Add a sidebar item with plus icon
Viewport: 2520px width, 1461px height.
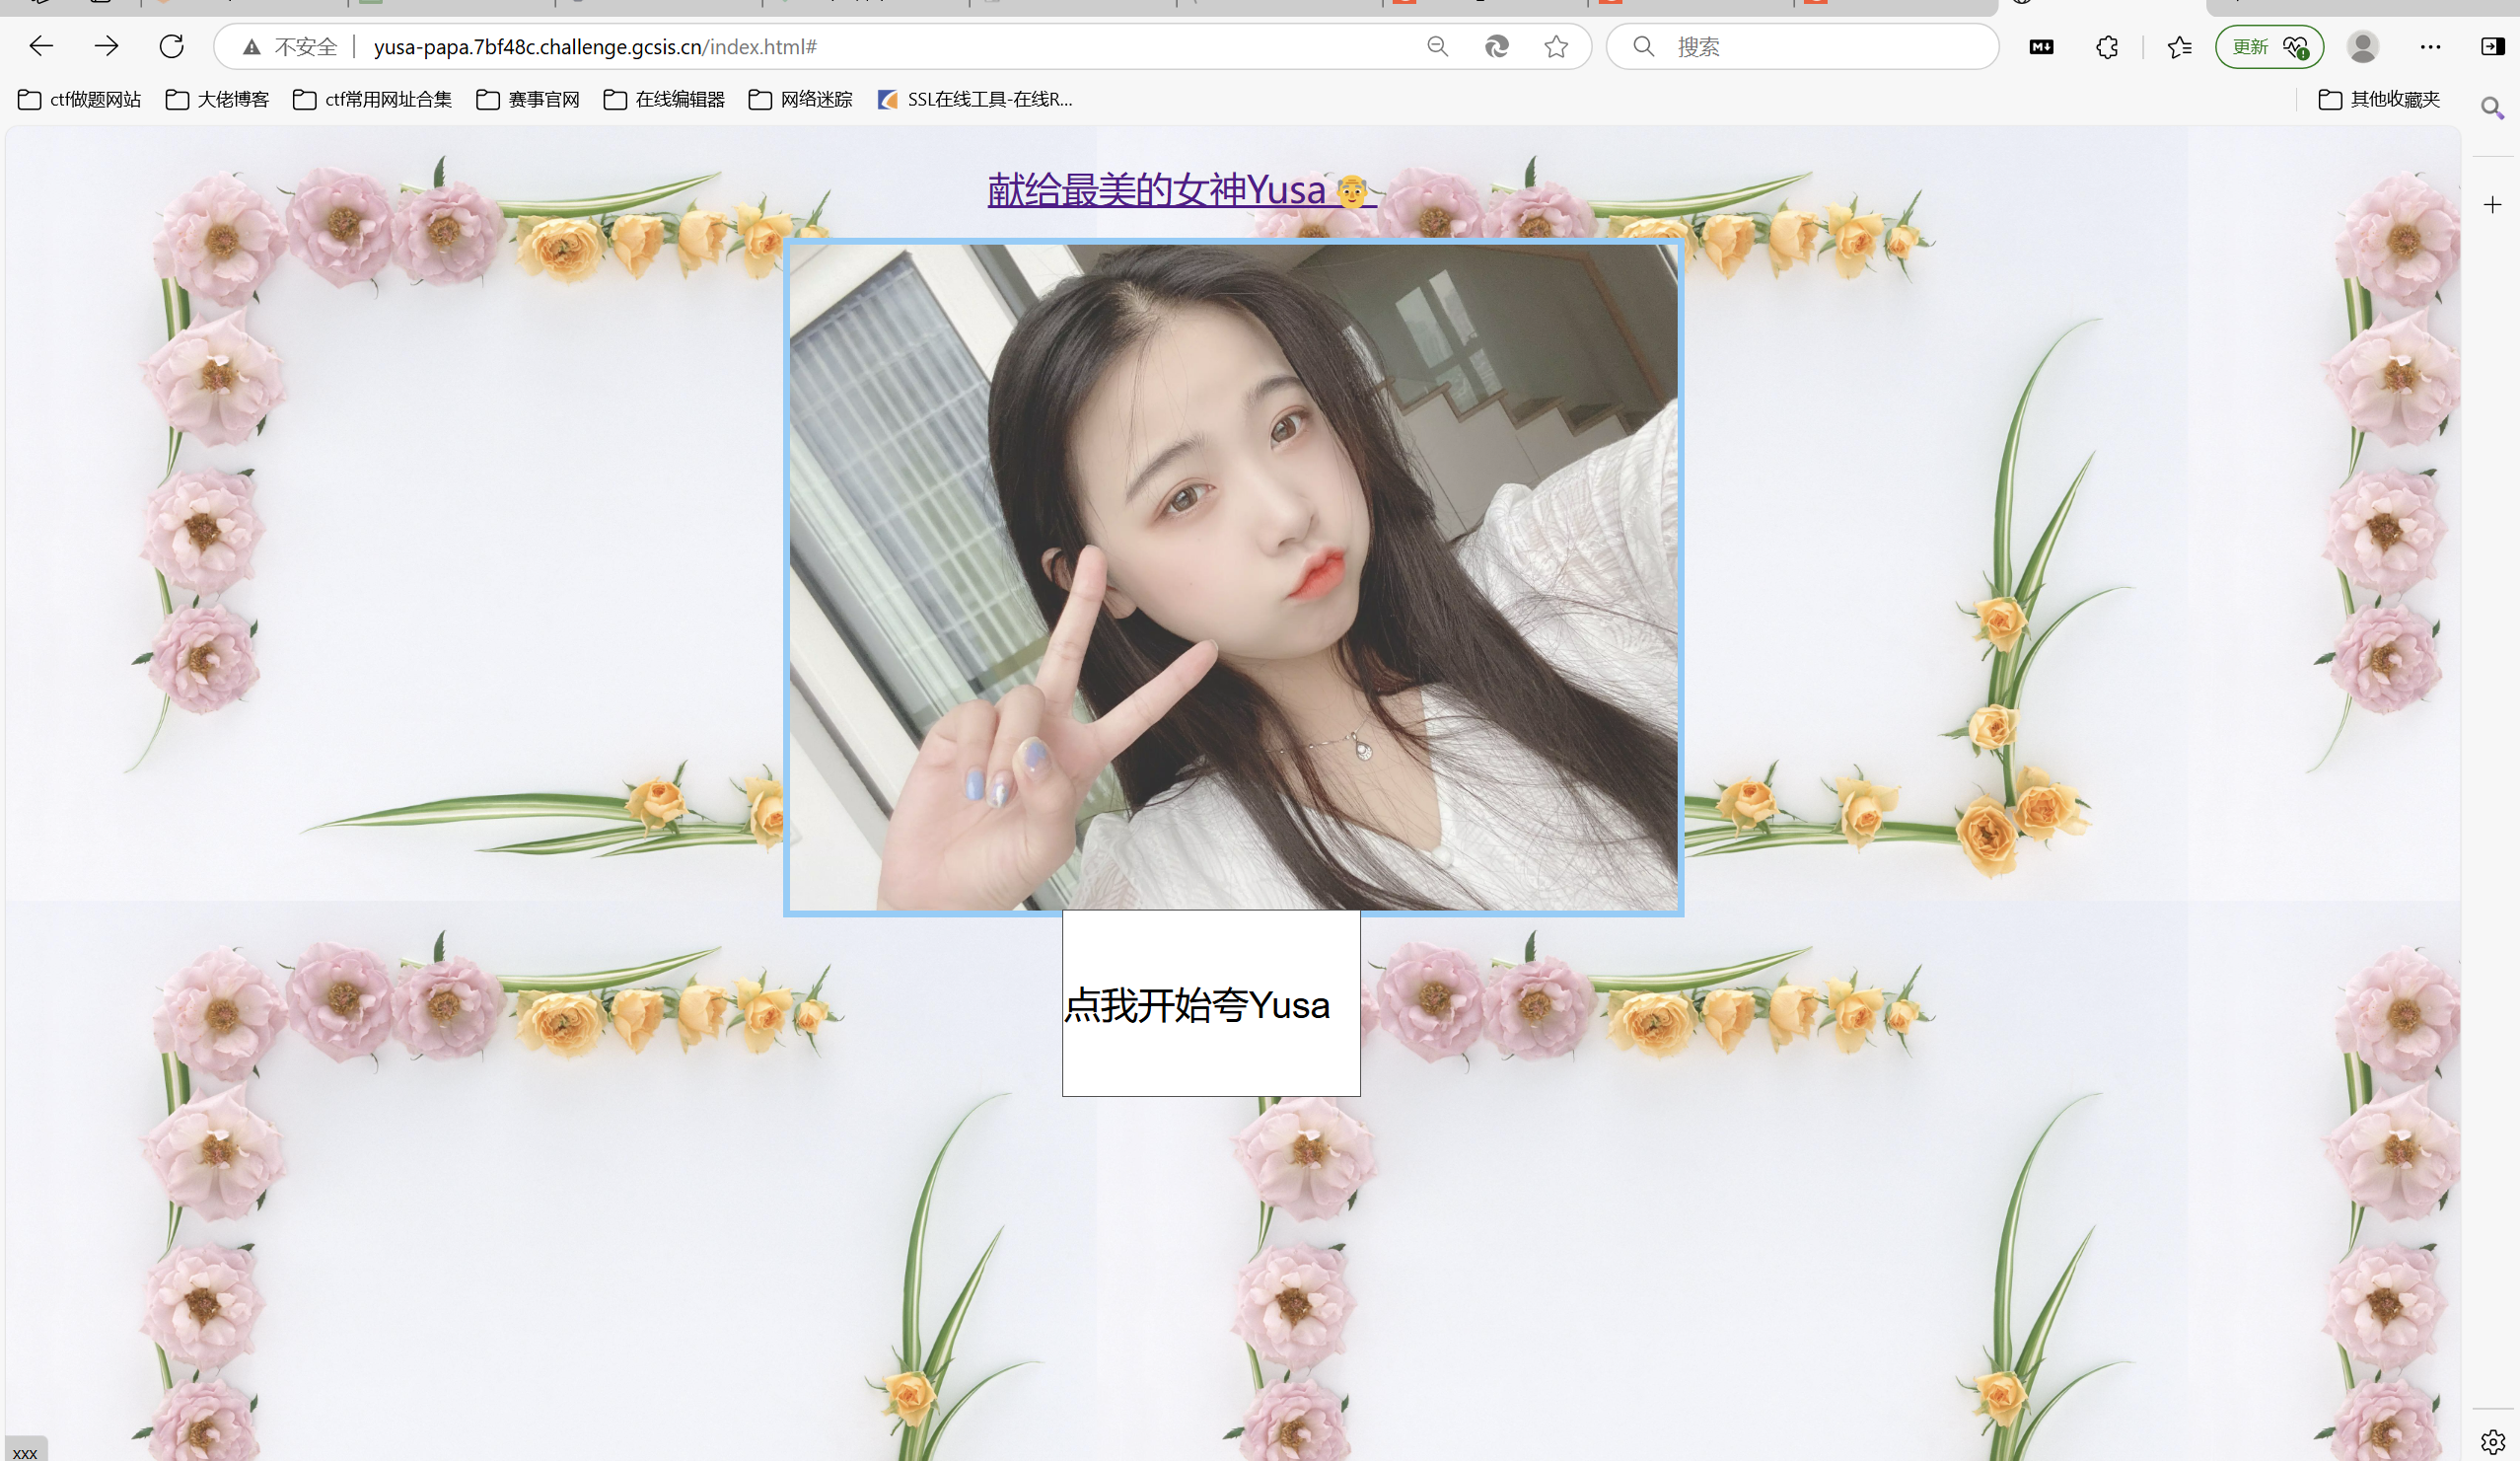tap(2492, 205)
